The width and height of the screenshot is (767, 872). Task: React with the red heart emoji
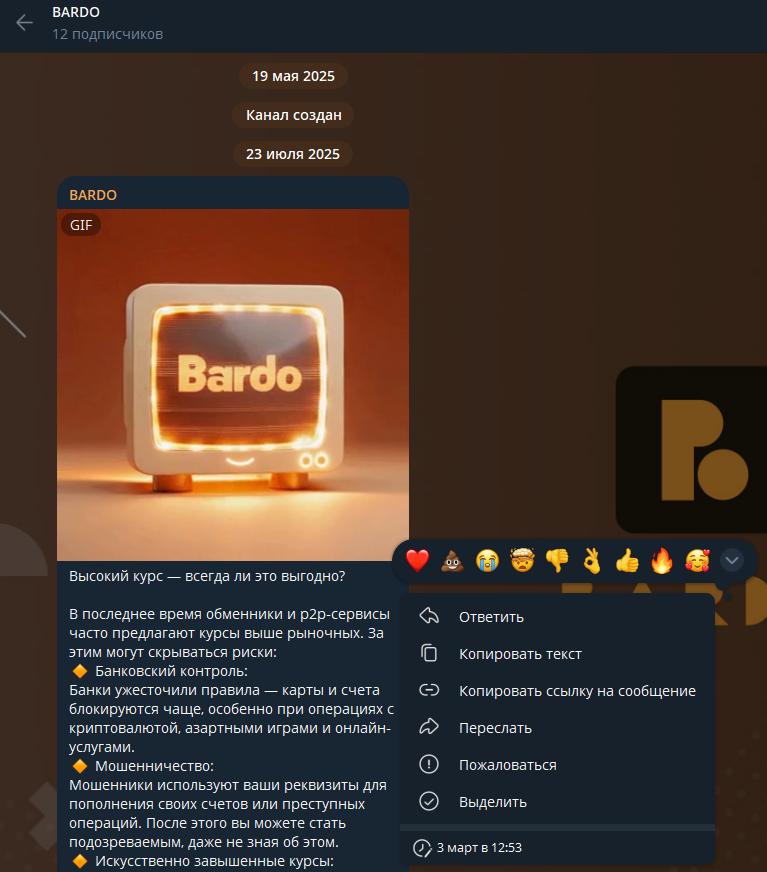(418, 561)
